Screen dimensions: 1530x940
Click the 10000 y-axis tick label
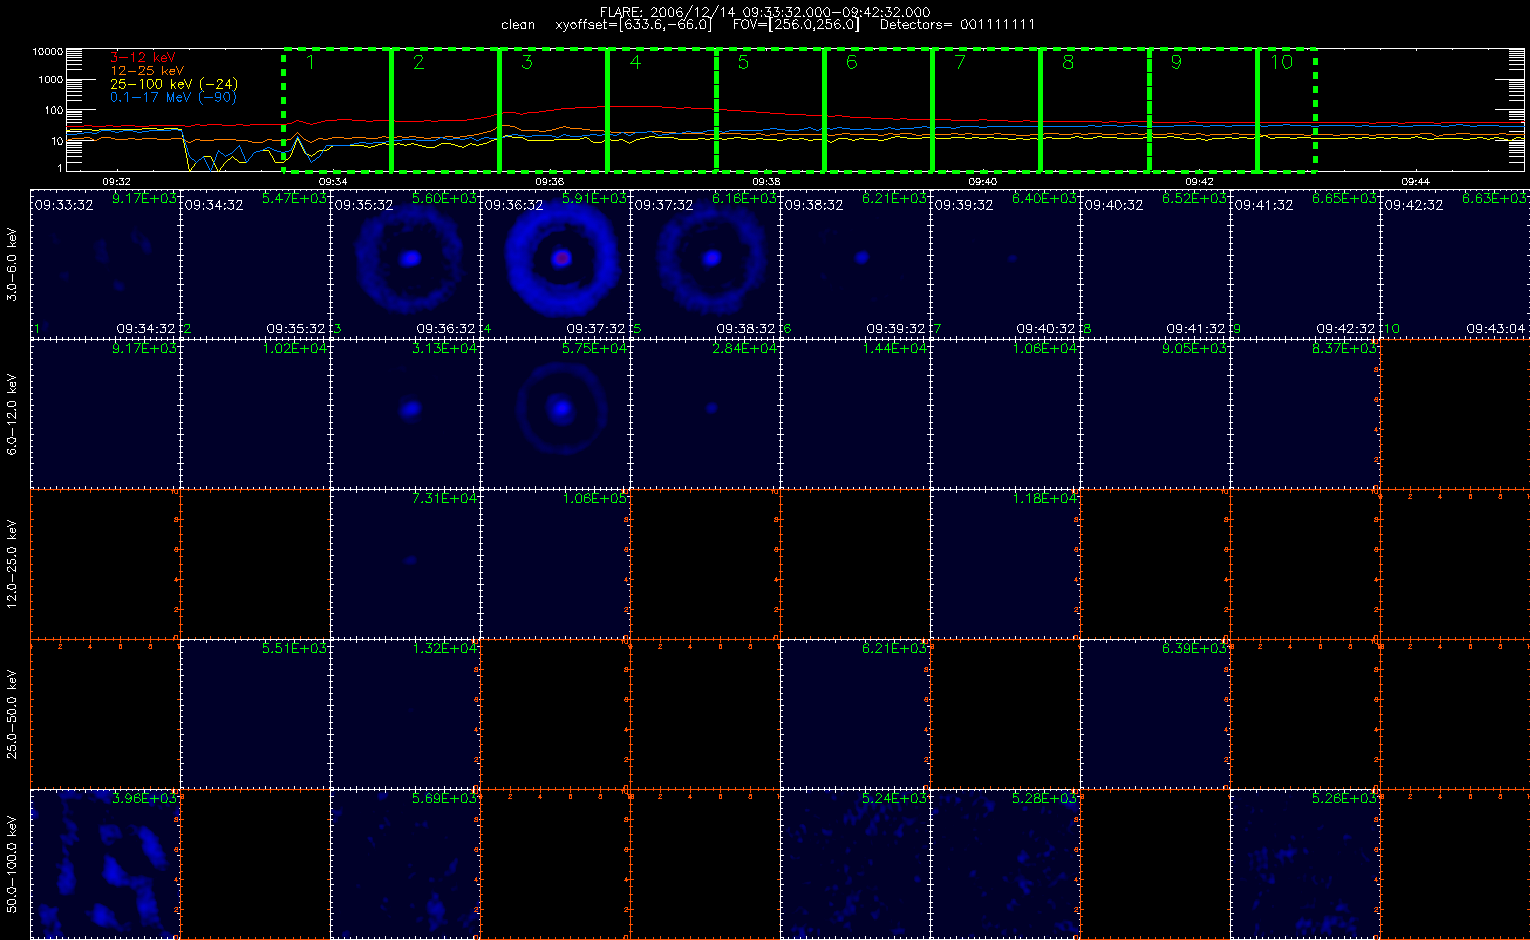pyautogui.click(x=47, y=51)
